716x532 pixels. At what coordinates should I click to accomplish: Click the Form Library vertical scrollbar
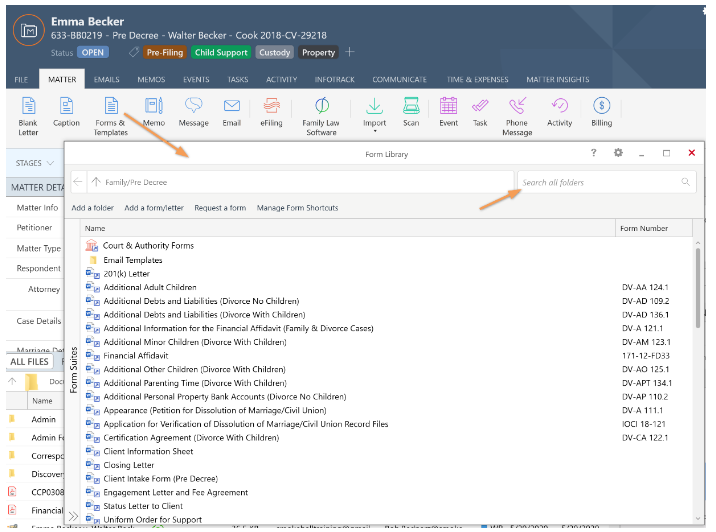[698, 288]
